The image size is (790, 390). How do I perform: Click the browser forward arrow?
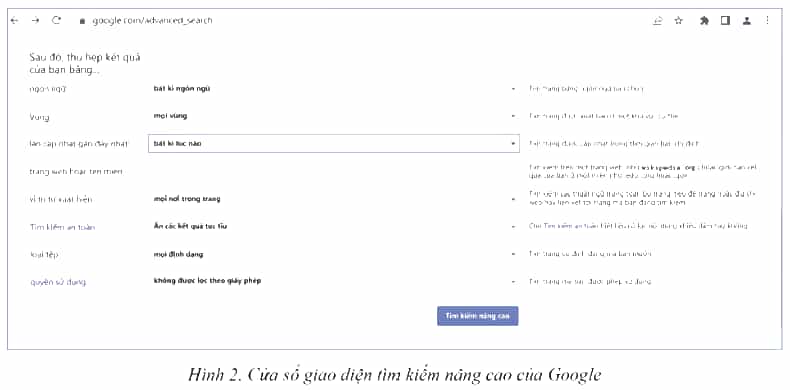(35, 21)
